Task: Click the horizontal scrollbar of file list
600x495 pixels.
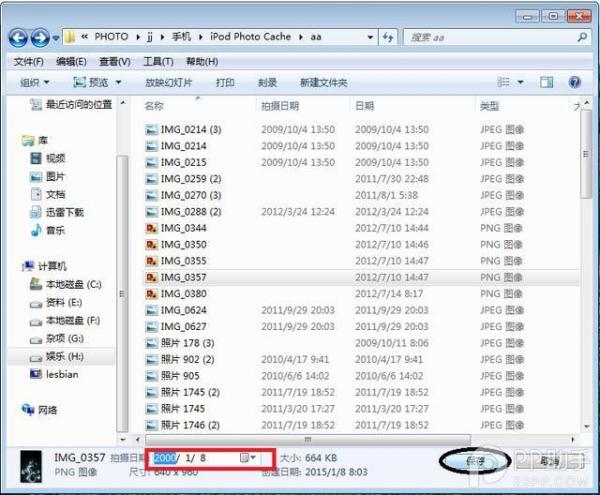Action: 308,440
